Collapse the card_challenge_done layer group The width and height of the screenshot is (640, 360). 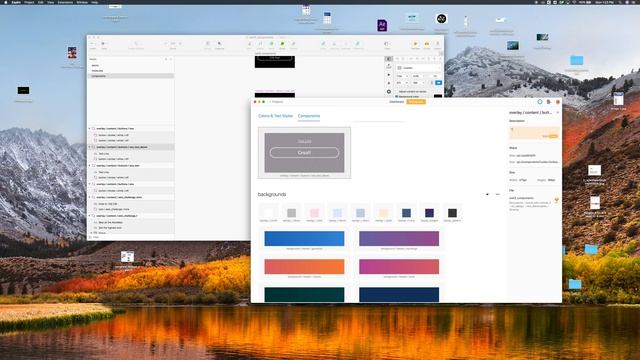click(x=90, y=197)
